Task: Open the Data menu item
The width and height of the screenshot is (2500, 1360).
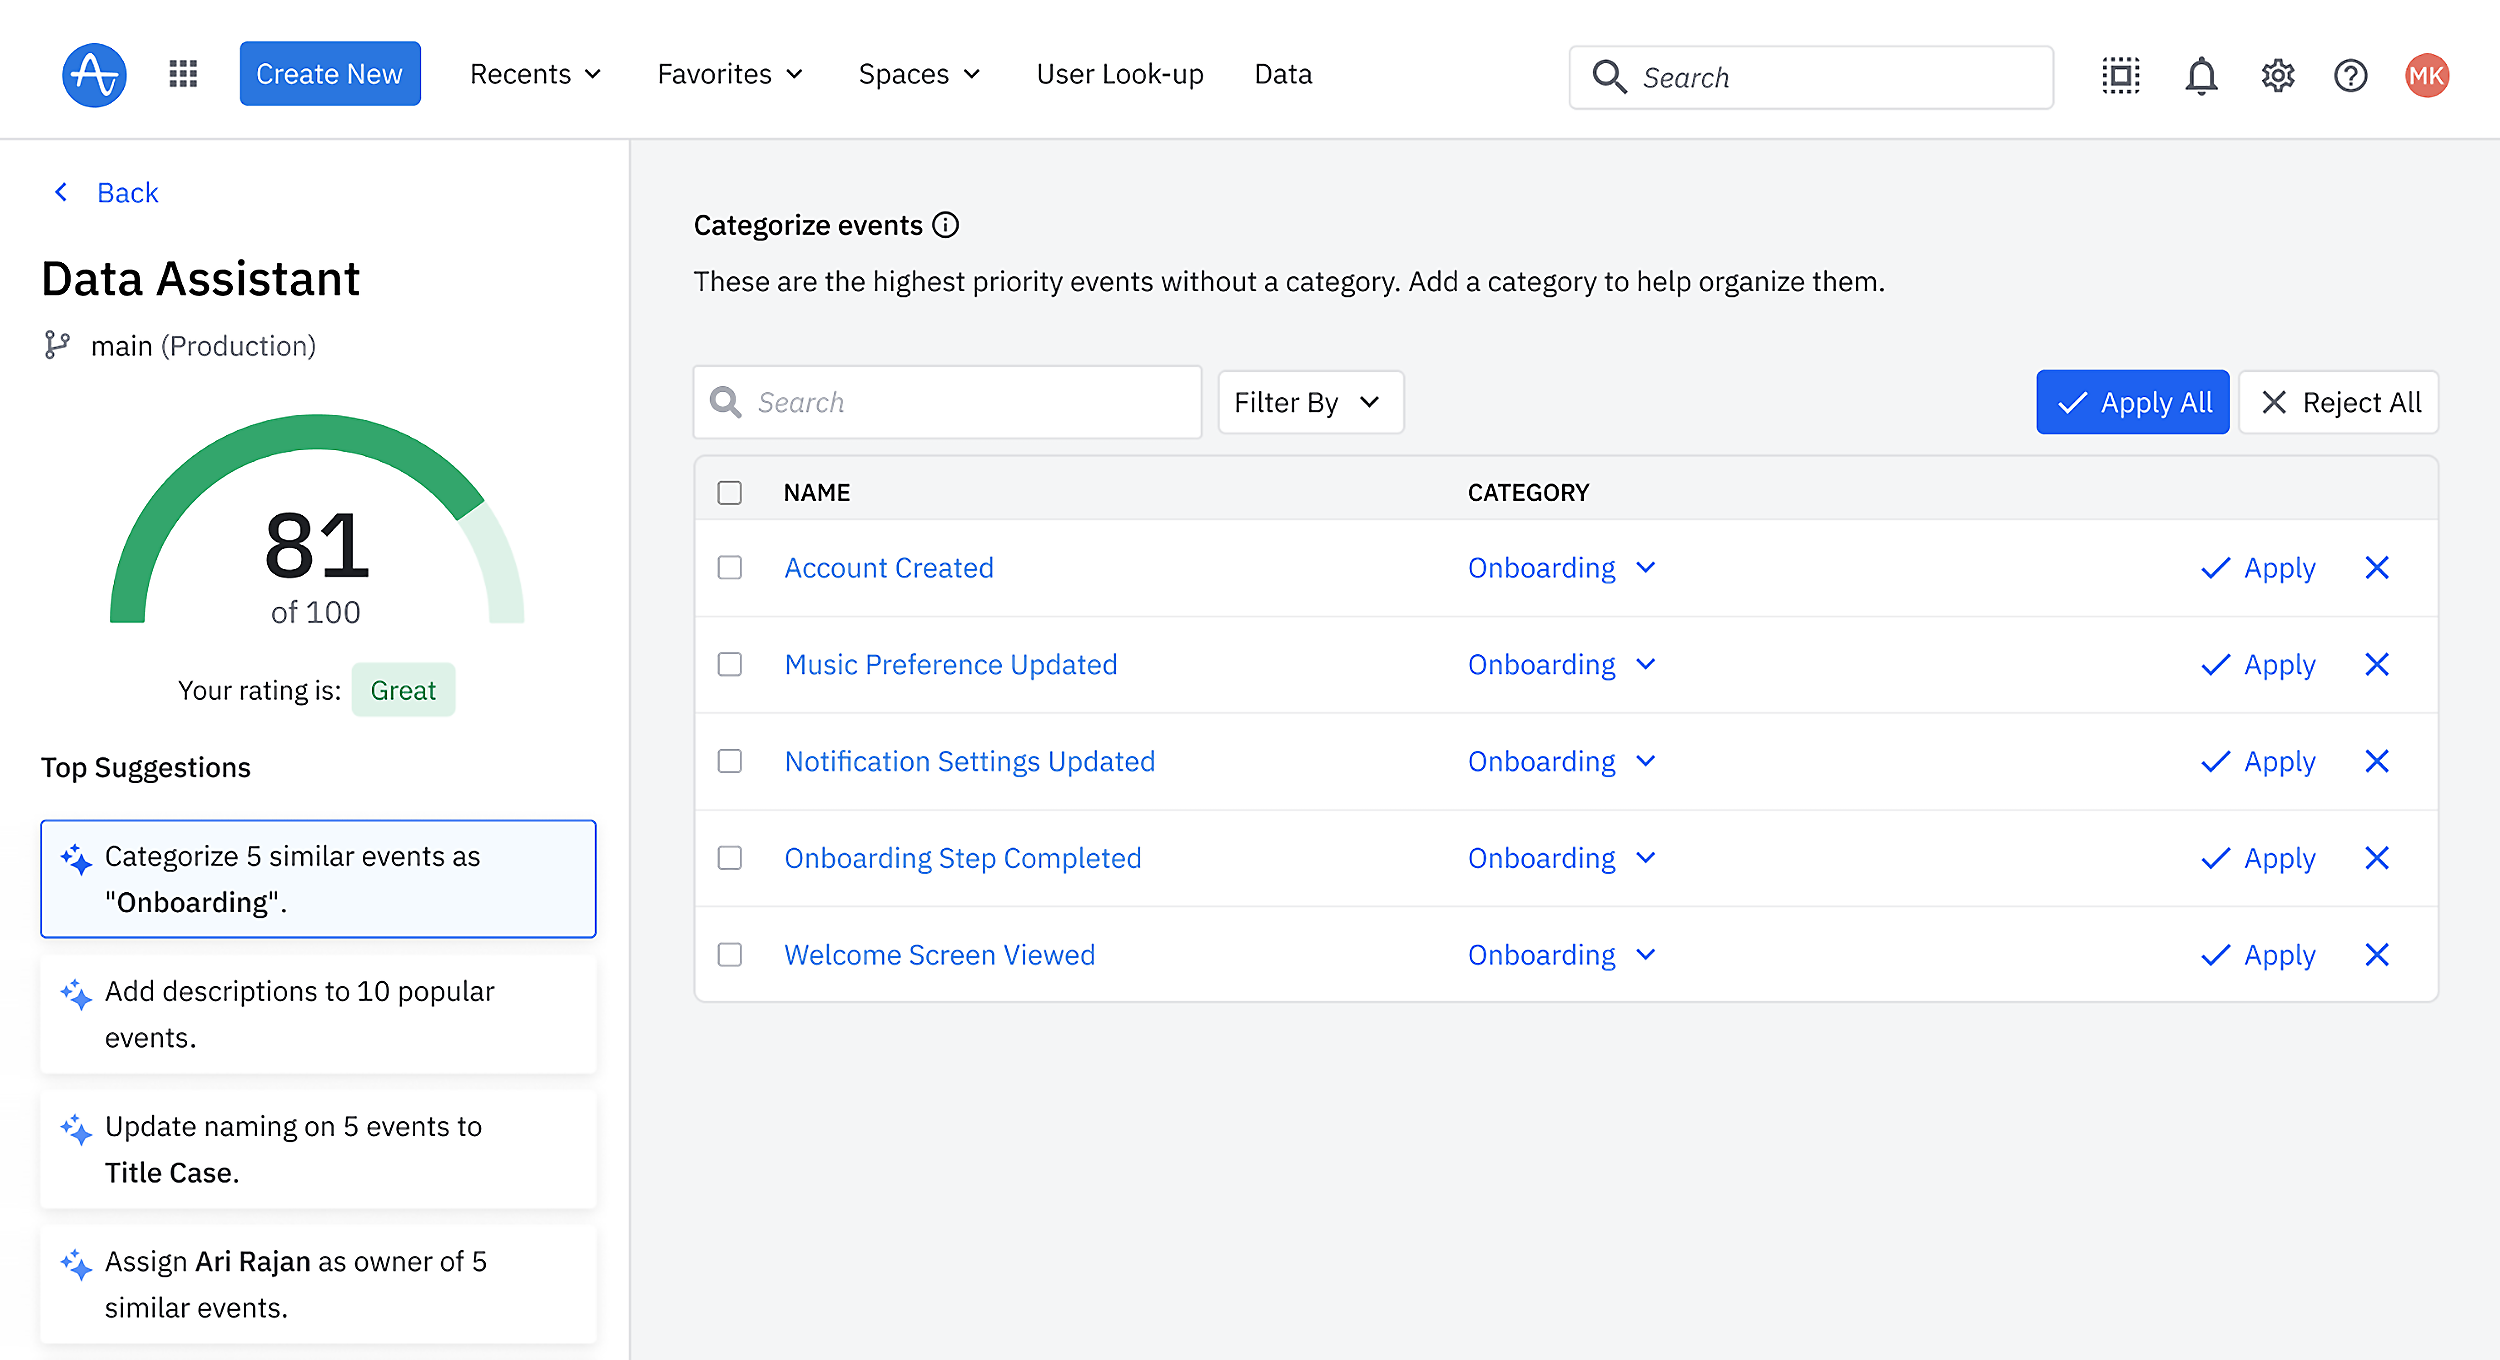Action: [1283, 74]
